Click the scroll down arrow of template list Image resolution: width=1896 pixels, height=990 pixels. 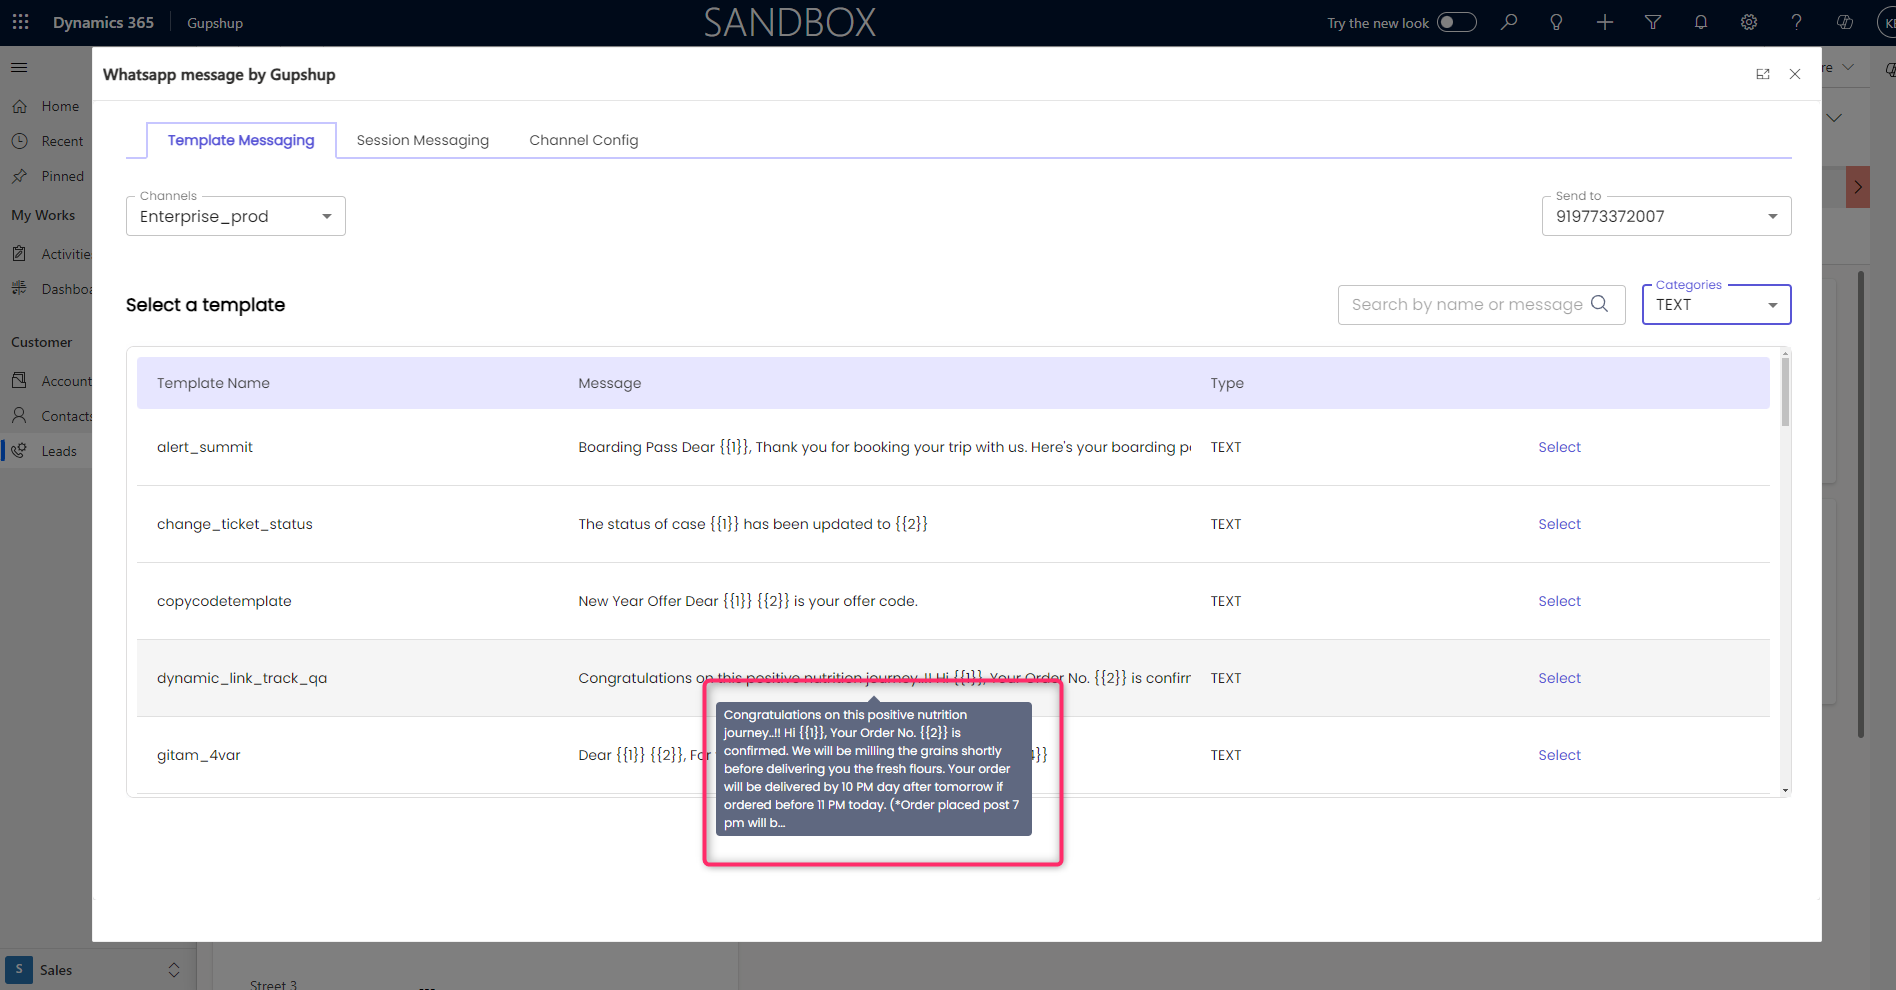coord(1785,790)
